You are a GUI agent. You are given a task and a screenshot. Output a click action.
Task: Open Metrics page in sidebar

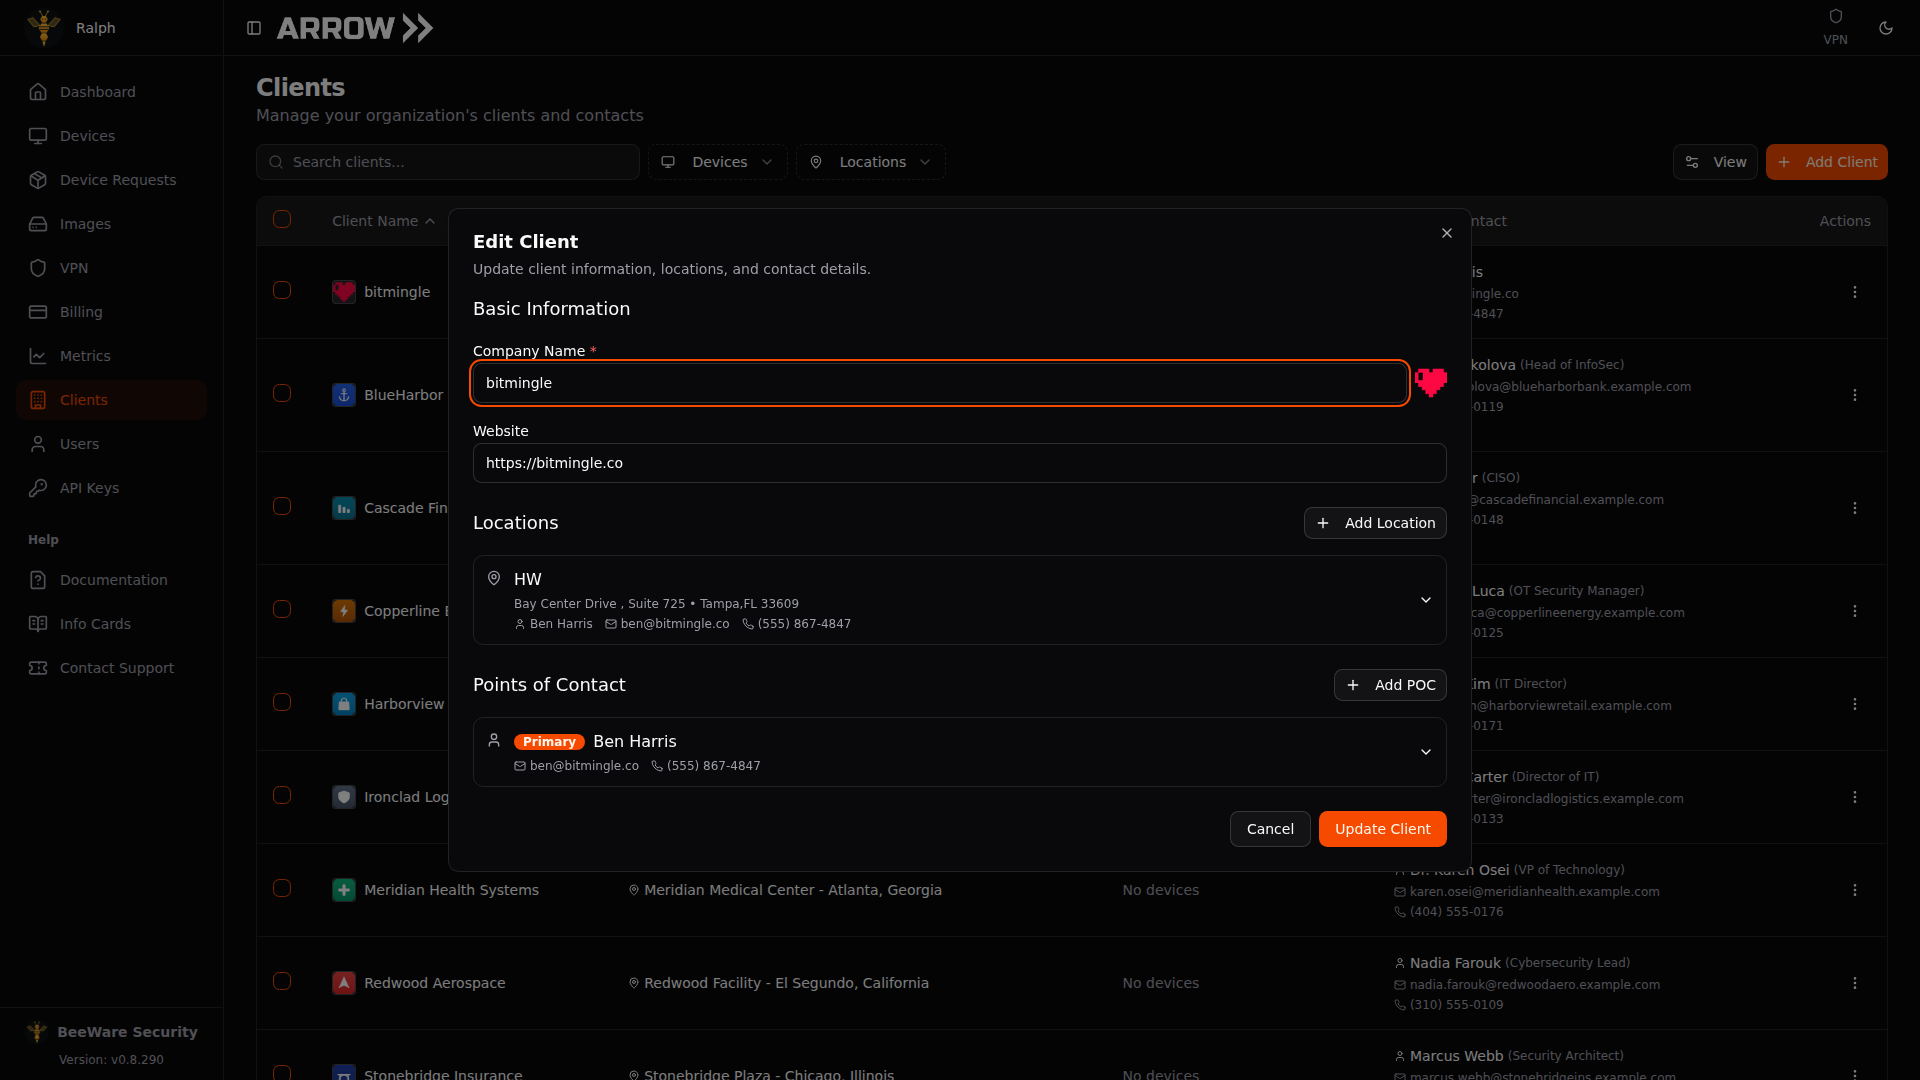point(112,356)
